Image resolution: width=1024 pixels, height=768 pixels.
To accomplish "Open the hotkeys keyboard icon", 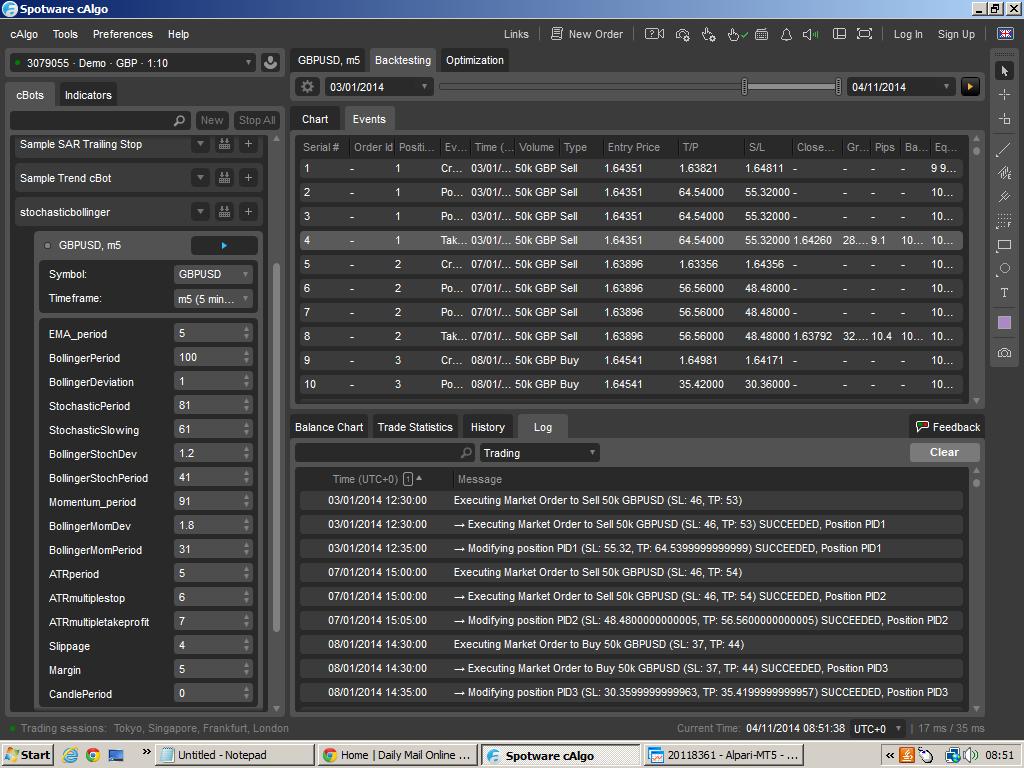I will tap(761, 34).
